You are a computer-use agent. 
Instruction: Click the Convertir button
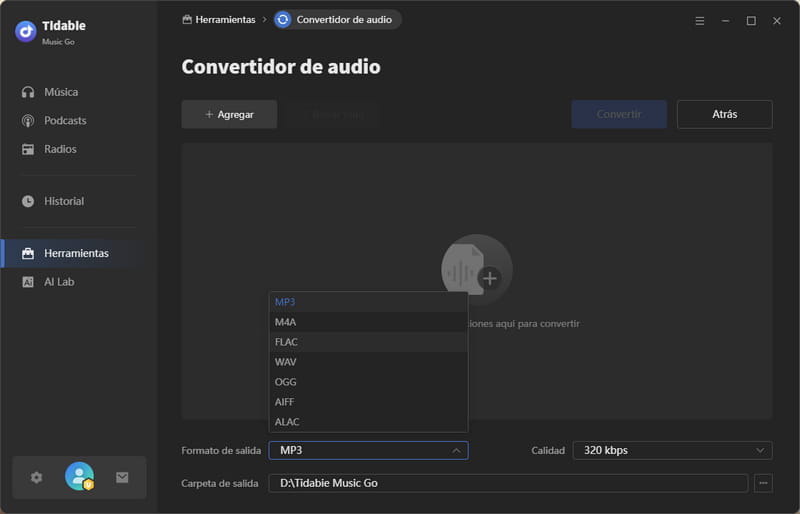[x=619, y=114]
